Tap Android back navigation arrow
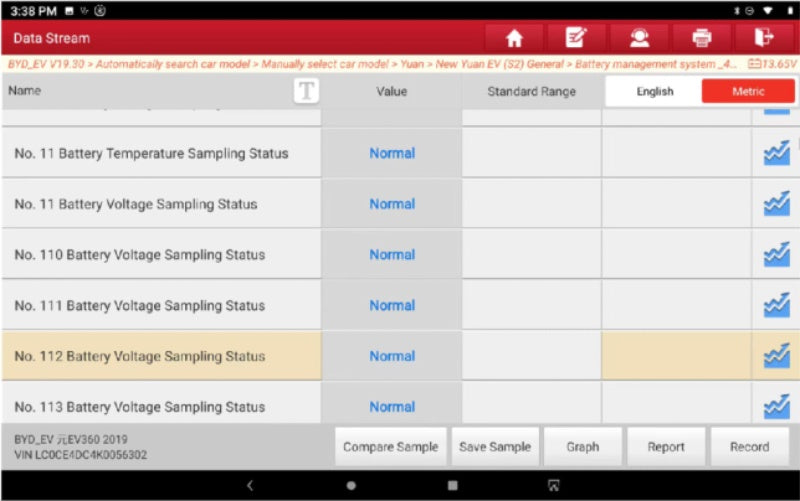 (250, 485)
